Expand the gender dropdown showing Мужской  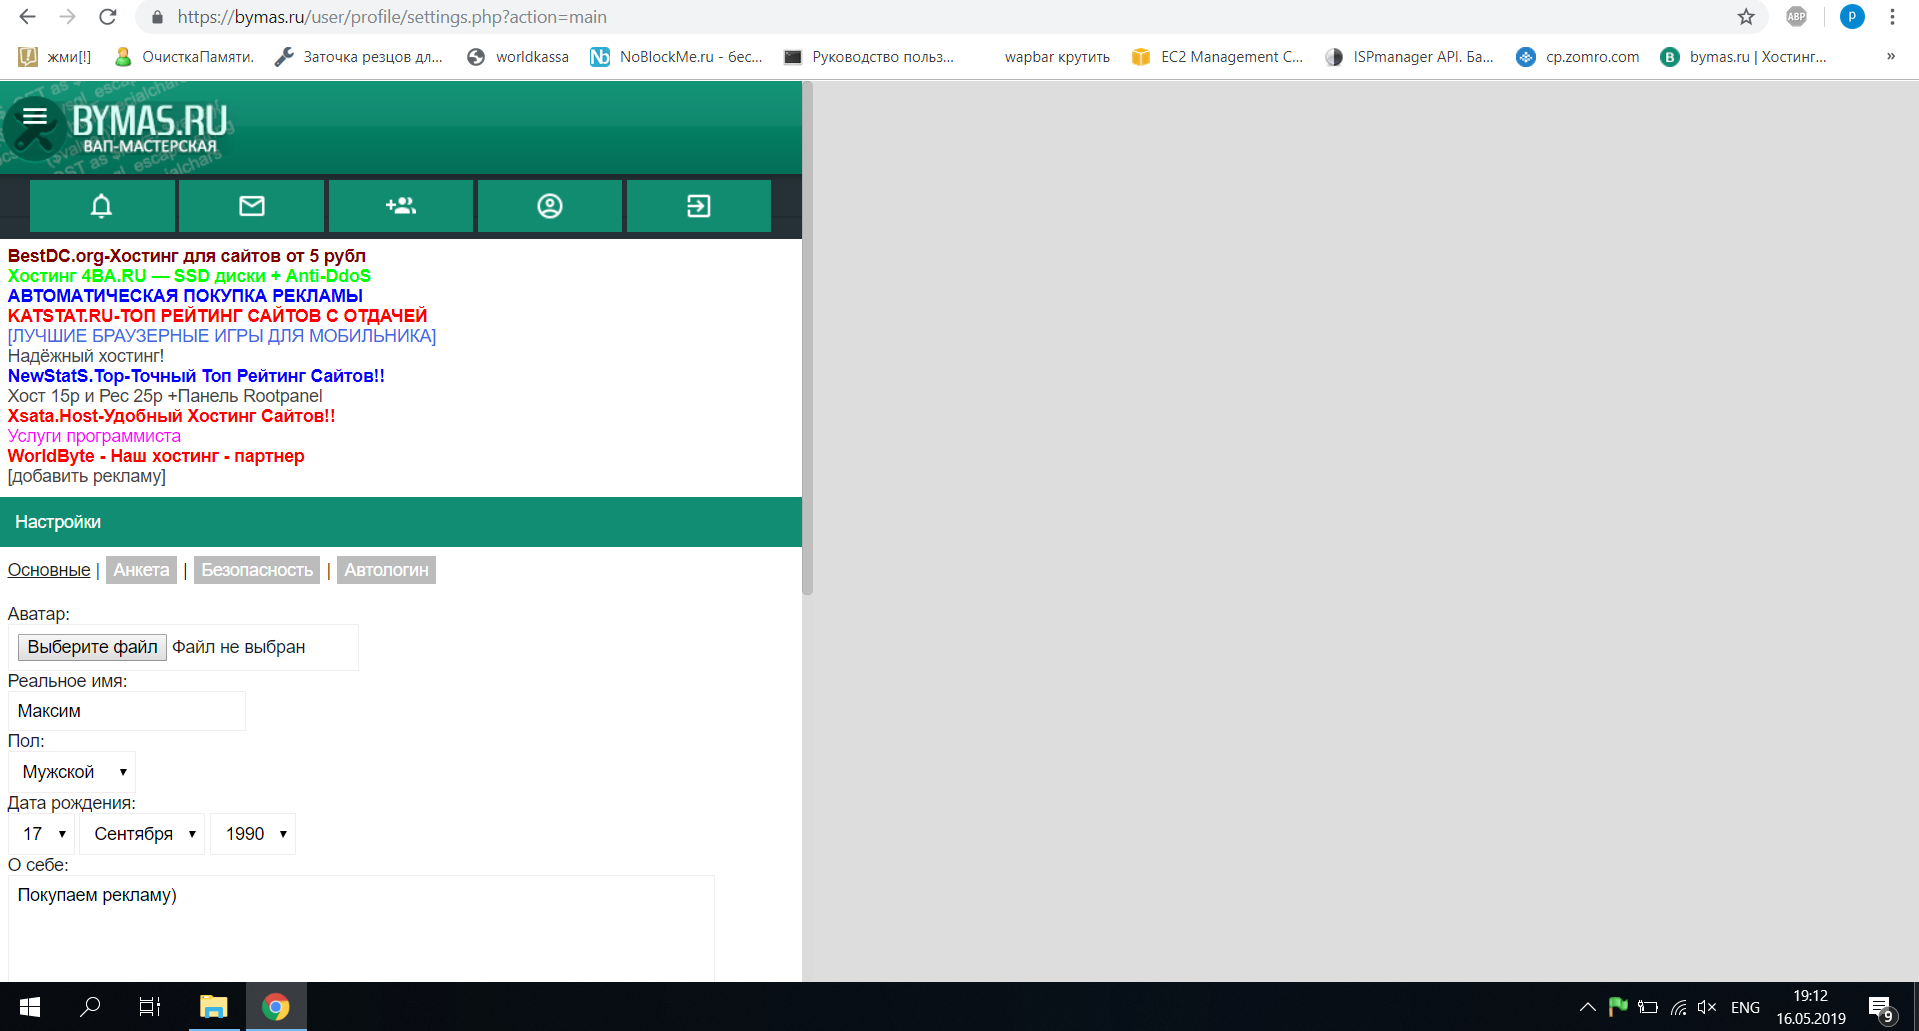tap(72, 772)
